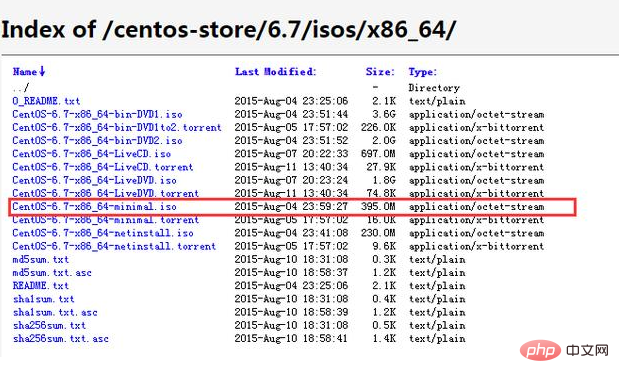Select the 3.6G size value for DVD1.iso
The width and height of the screenshot is (619, 383).
click(x=384, y=115)
